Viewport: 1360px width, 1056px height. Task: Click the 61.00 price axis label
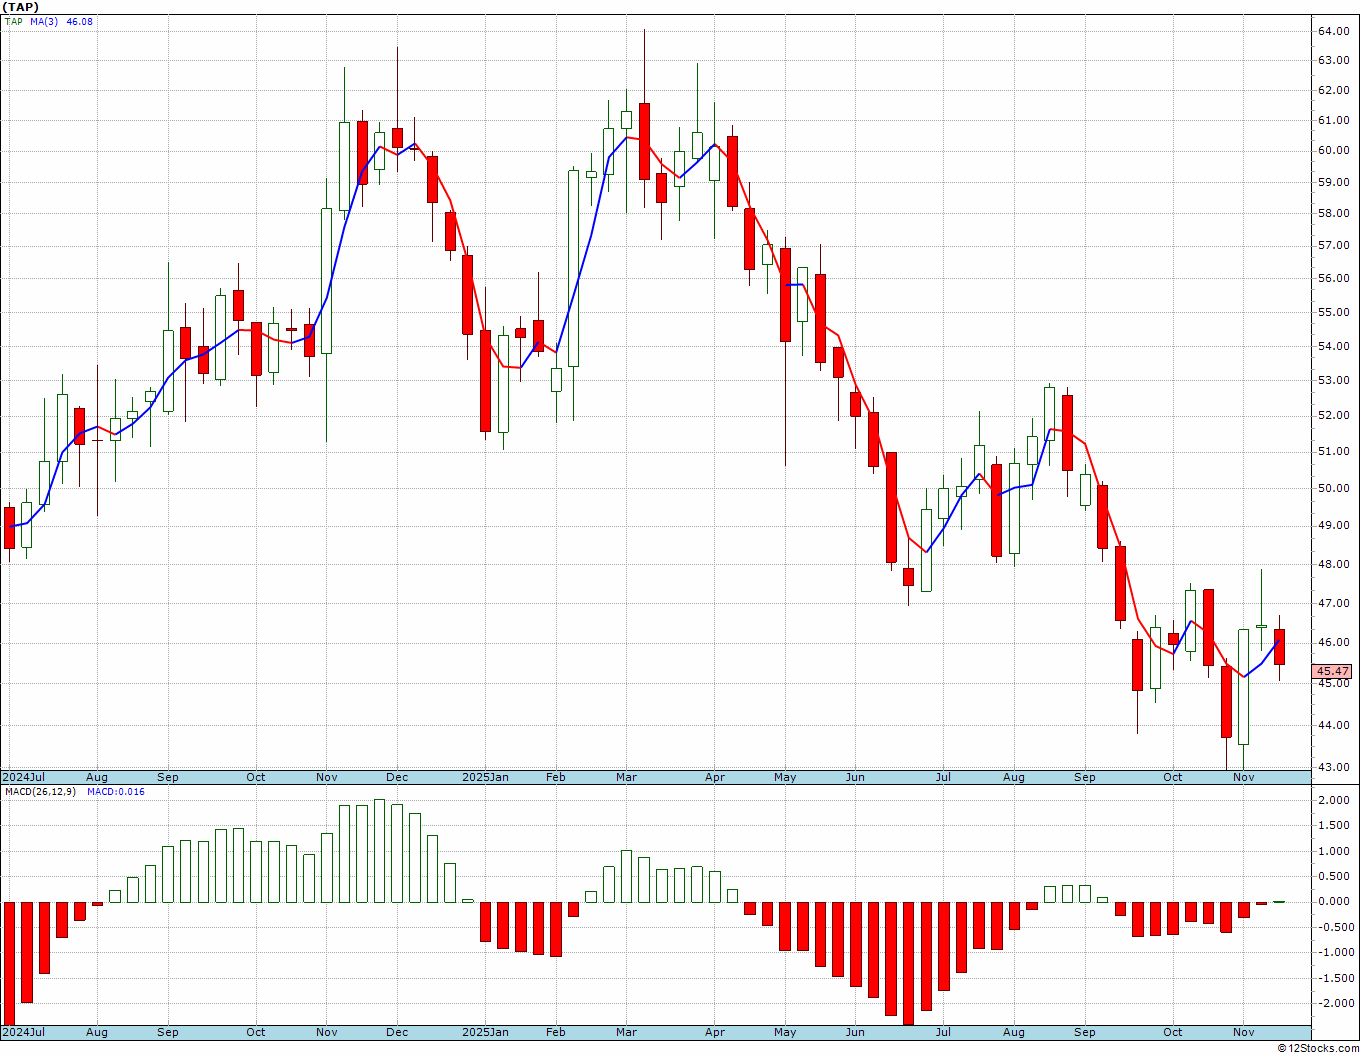[1333, 121]
